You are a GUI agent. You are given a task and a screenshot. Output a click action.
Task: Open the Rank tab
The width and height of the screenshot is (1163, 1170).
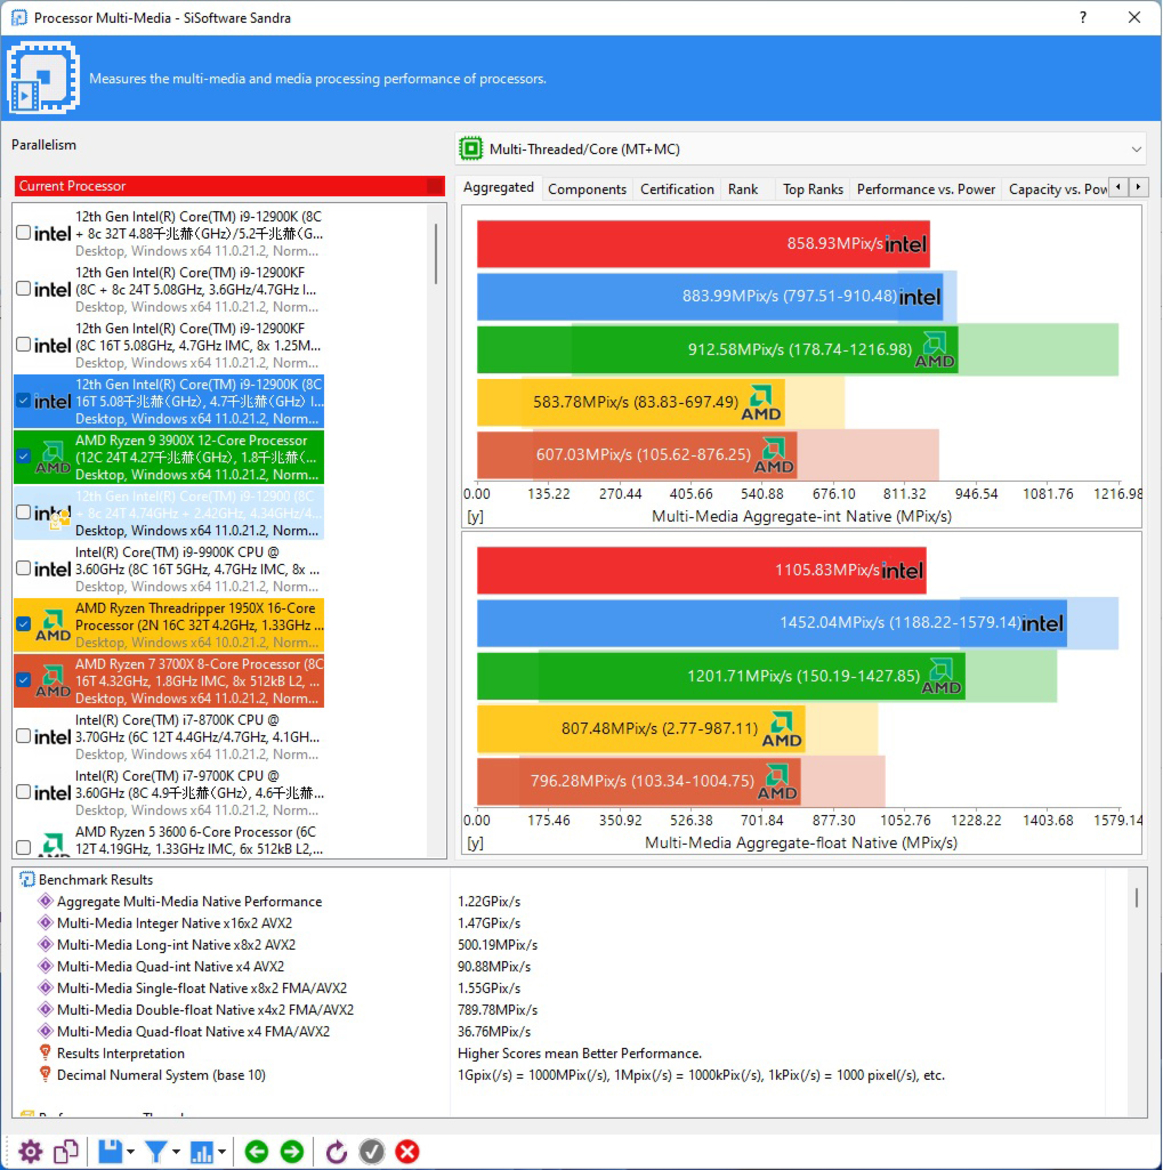pos(743,189)
